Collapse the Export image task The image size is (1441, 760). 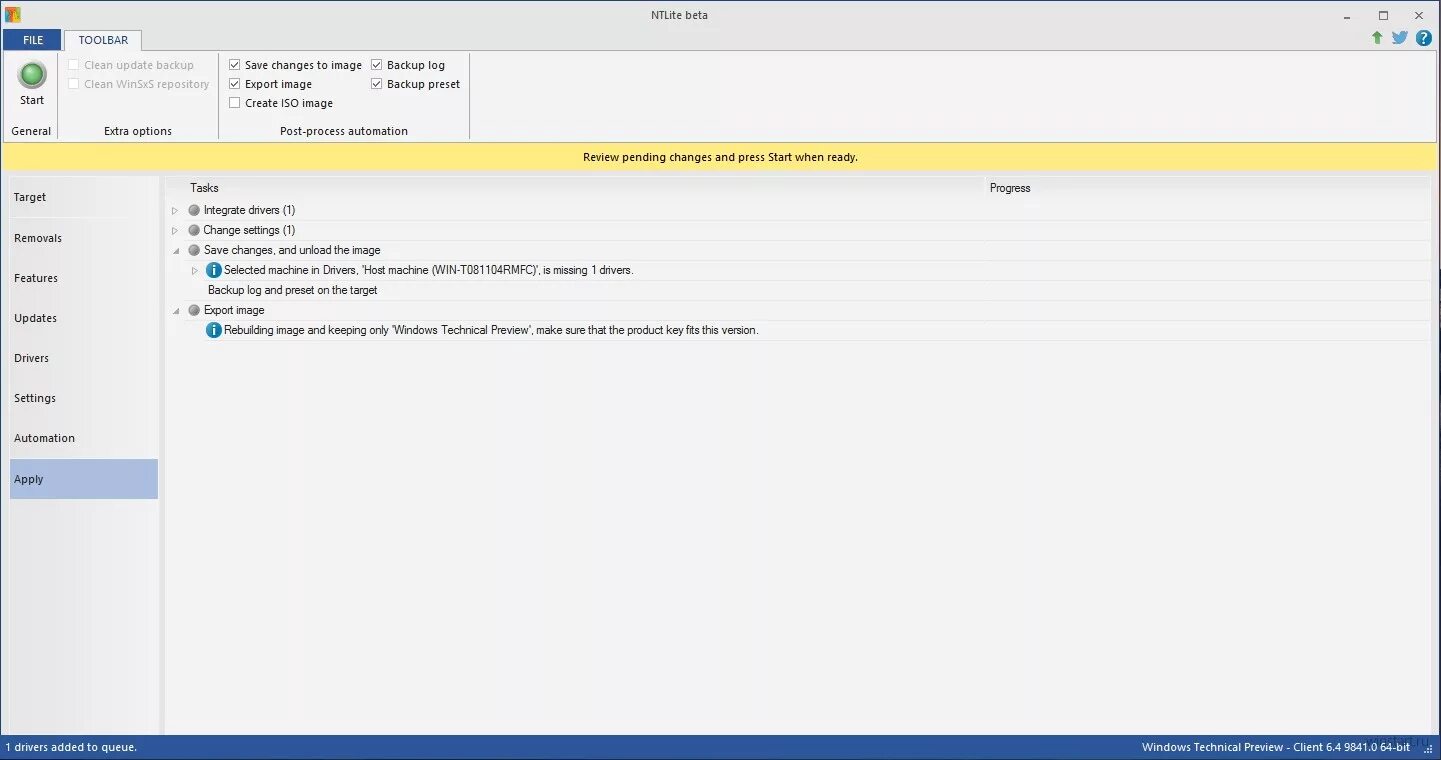point(176,311)
